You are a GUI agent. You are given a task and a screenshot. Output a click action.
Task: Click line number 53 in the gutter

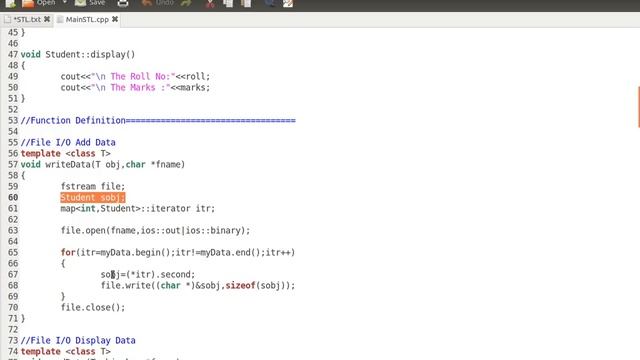coord(13,121)
